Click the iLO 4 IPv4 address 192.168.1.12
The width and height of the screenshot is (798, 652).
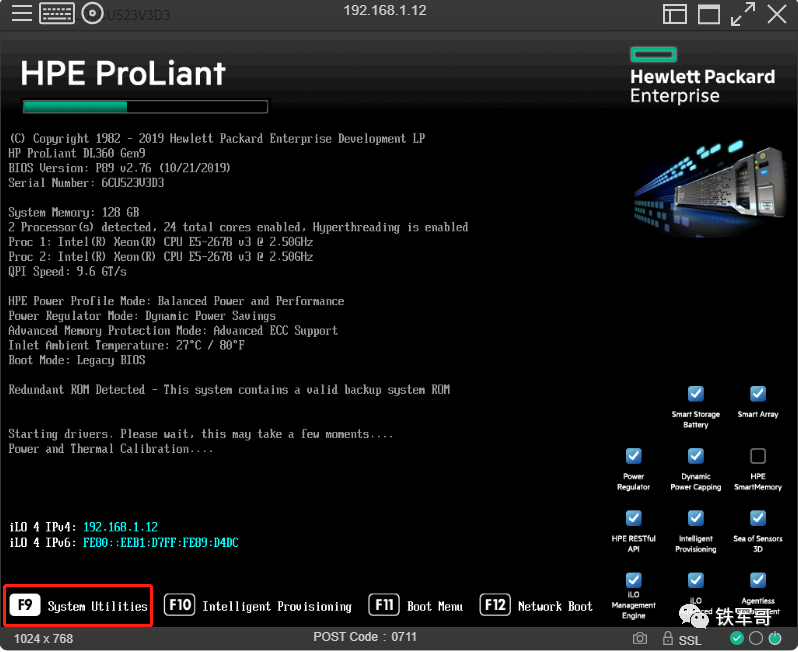coord(121,527)
